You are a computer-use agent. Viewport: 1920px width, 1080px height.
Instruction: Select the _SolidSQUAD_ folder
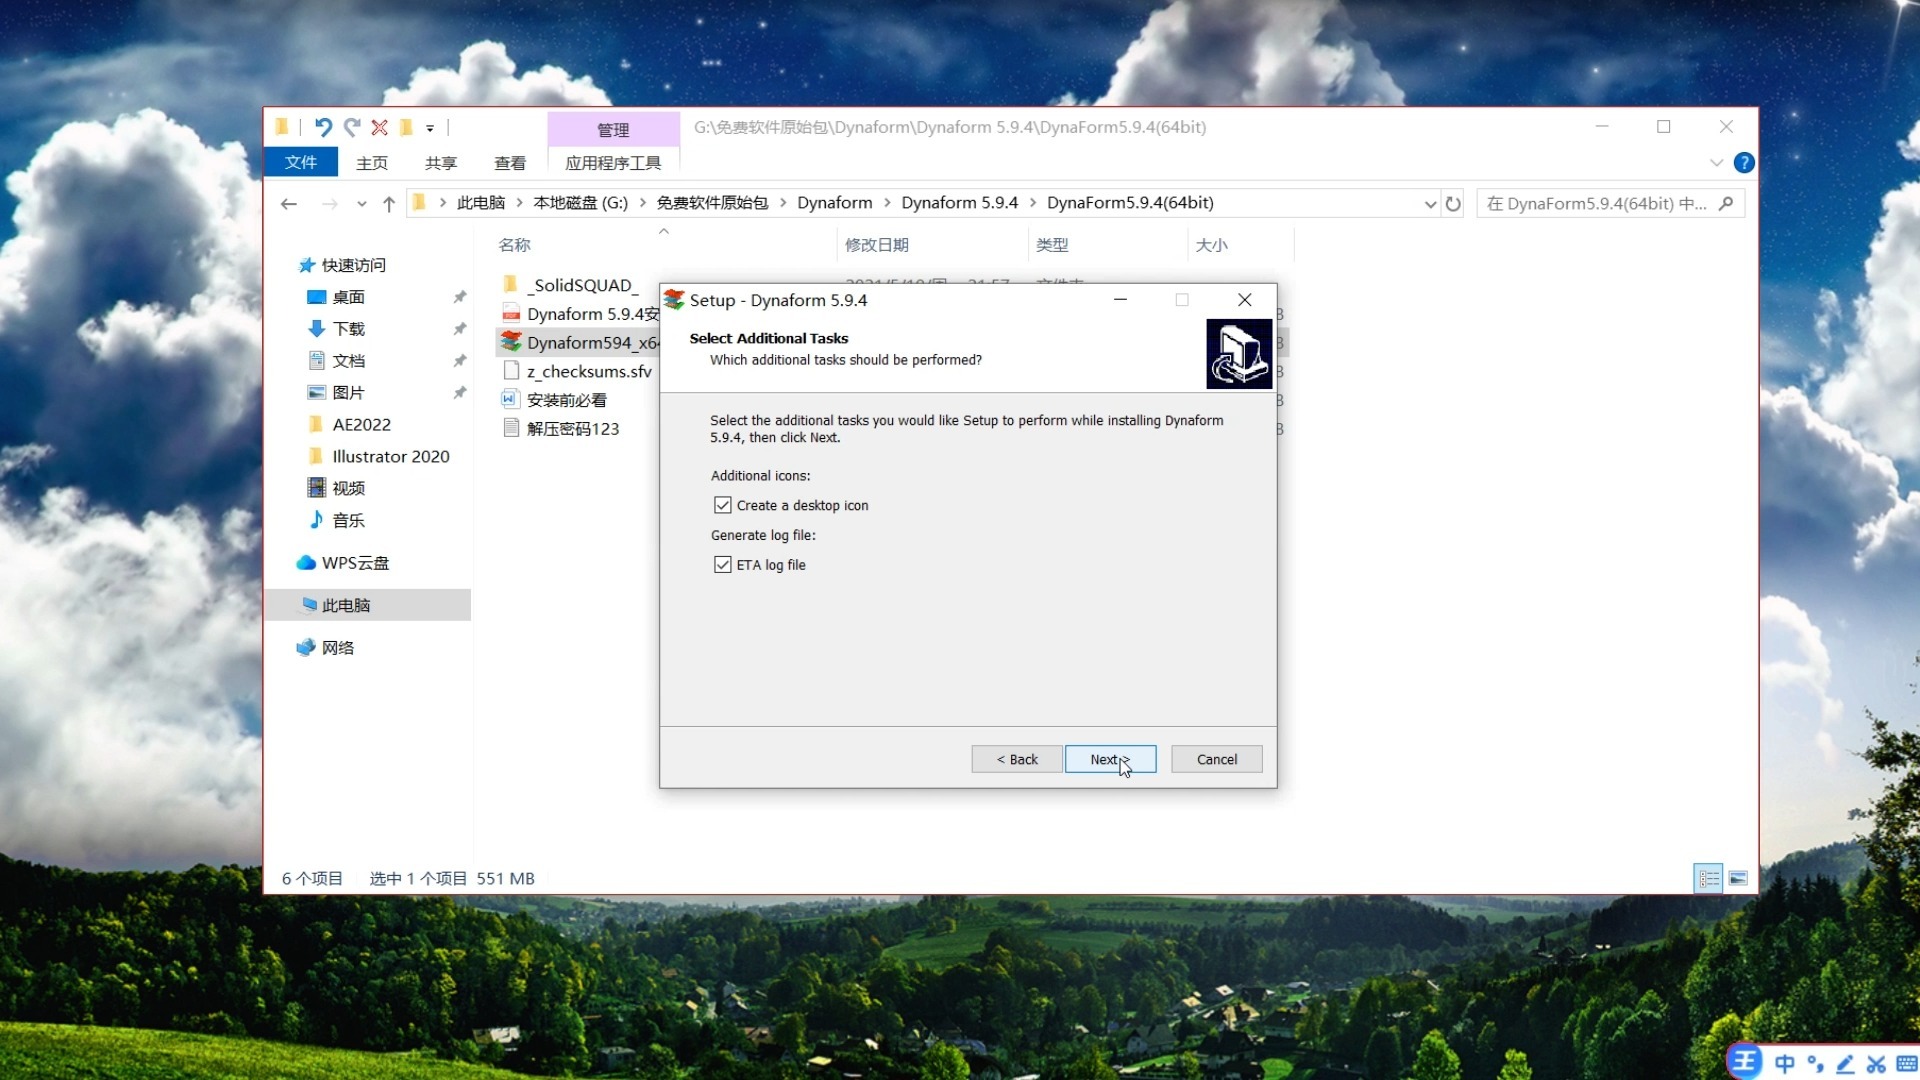(x=582, y=285)
